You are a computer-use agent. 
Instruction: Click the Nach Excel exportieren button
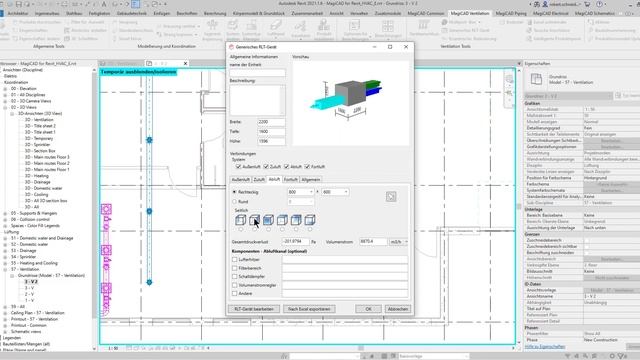[x=309, y=309]
